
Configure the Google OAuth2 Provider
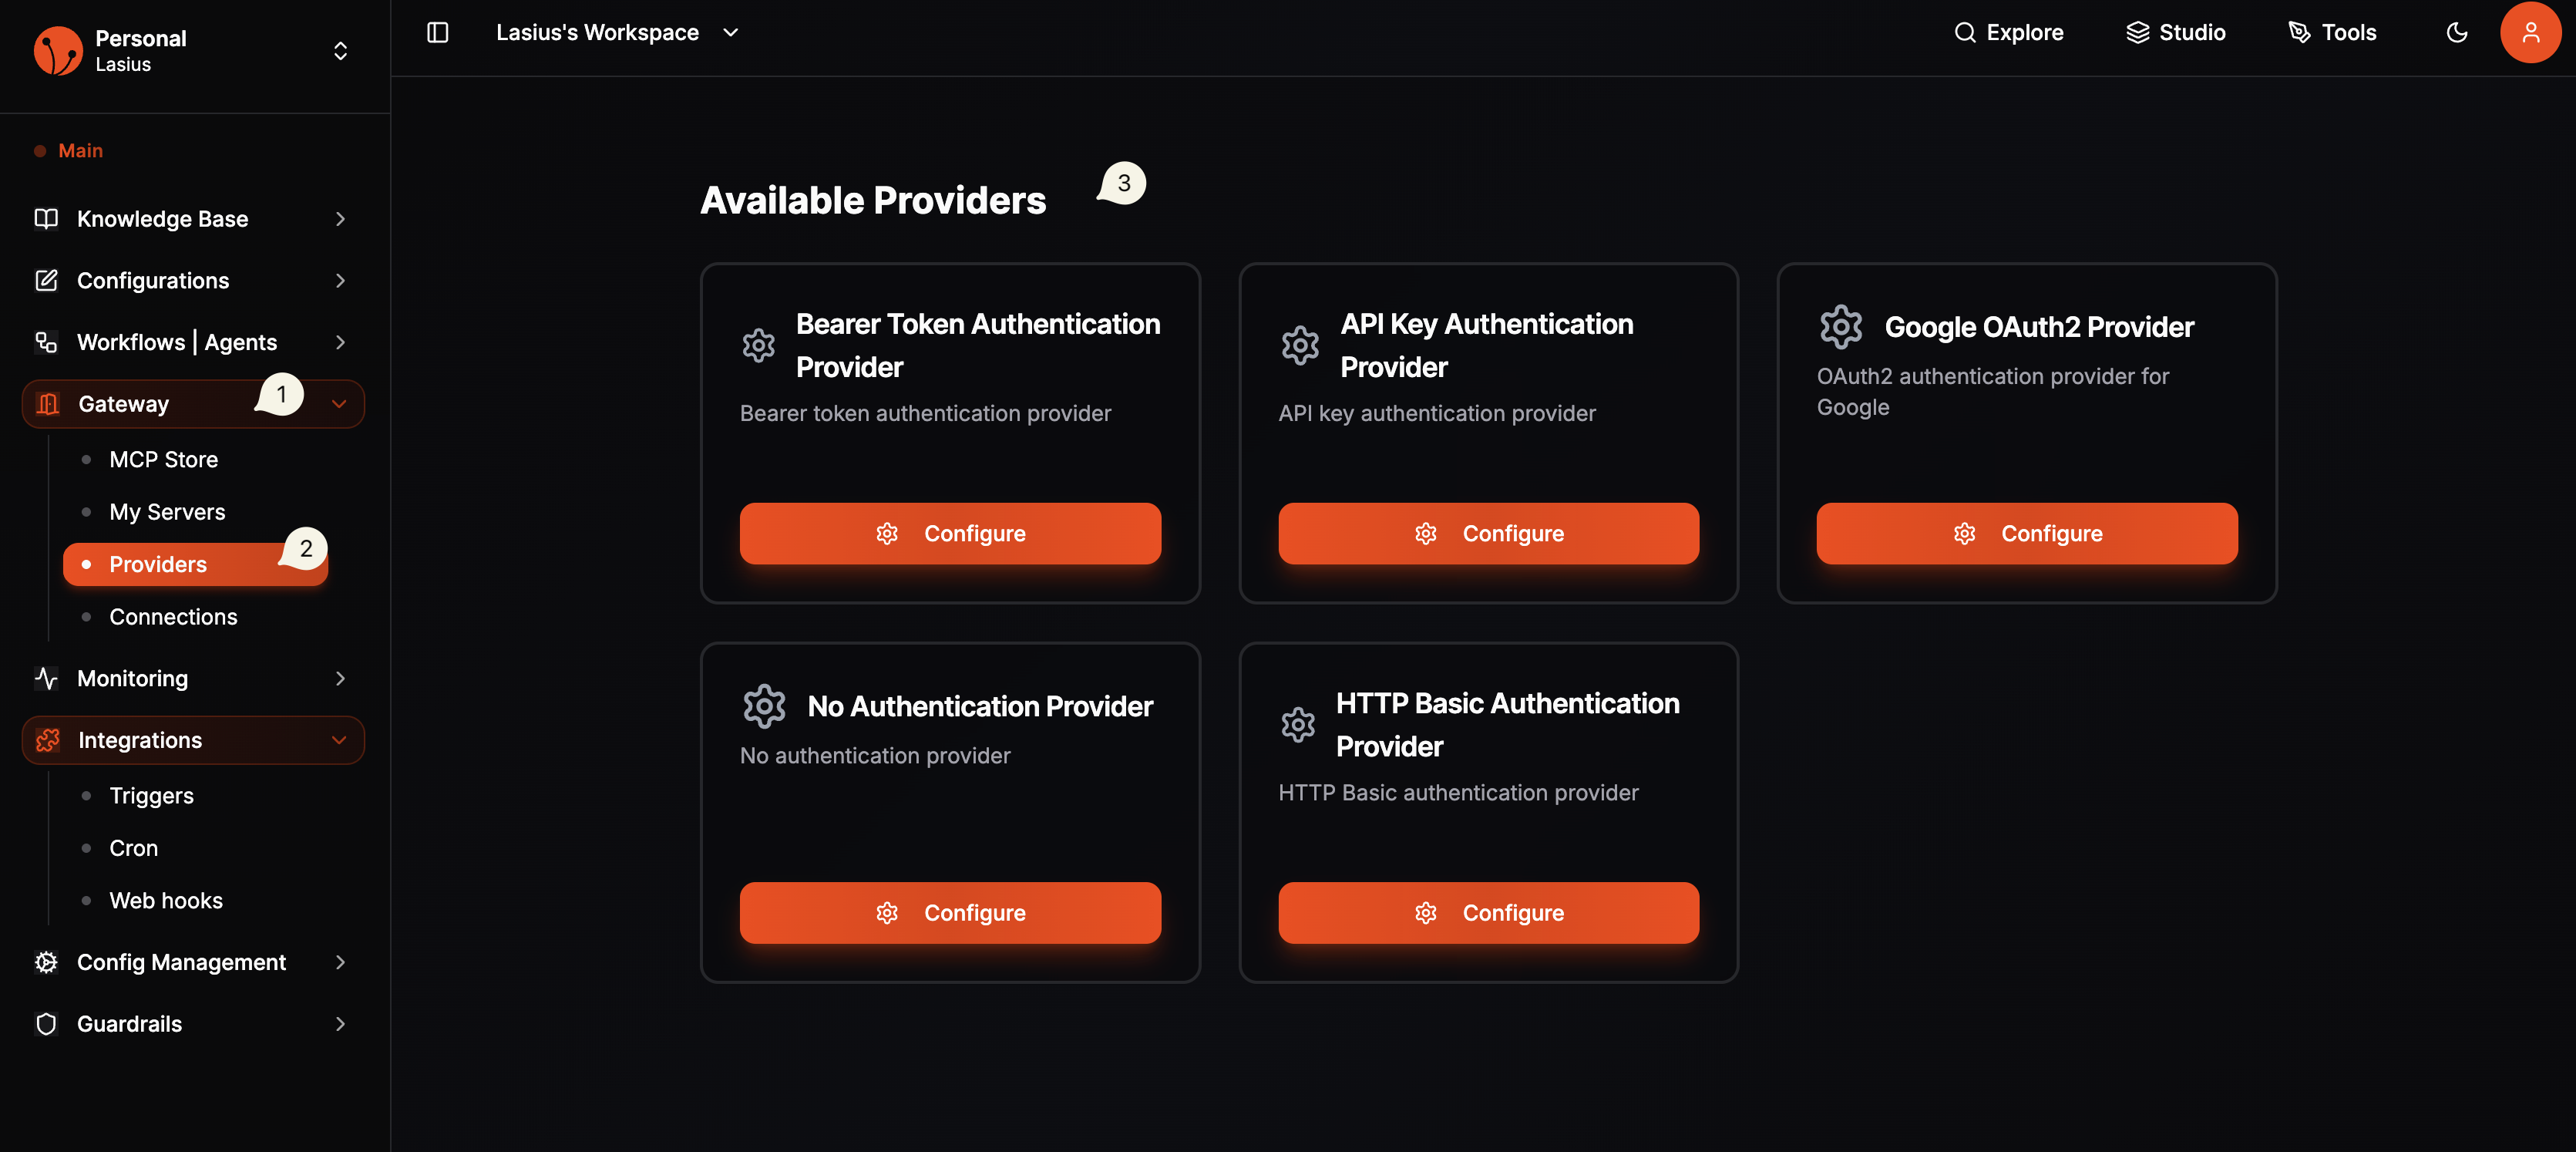click(2026, 533)
